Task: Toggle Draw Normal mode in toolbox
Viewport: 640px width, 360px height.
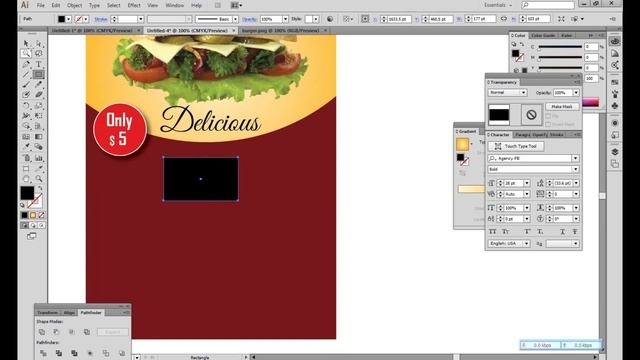Action: point(24,225)
